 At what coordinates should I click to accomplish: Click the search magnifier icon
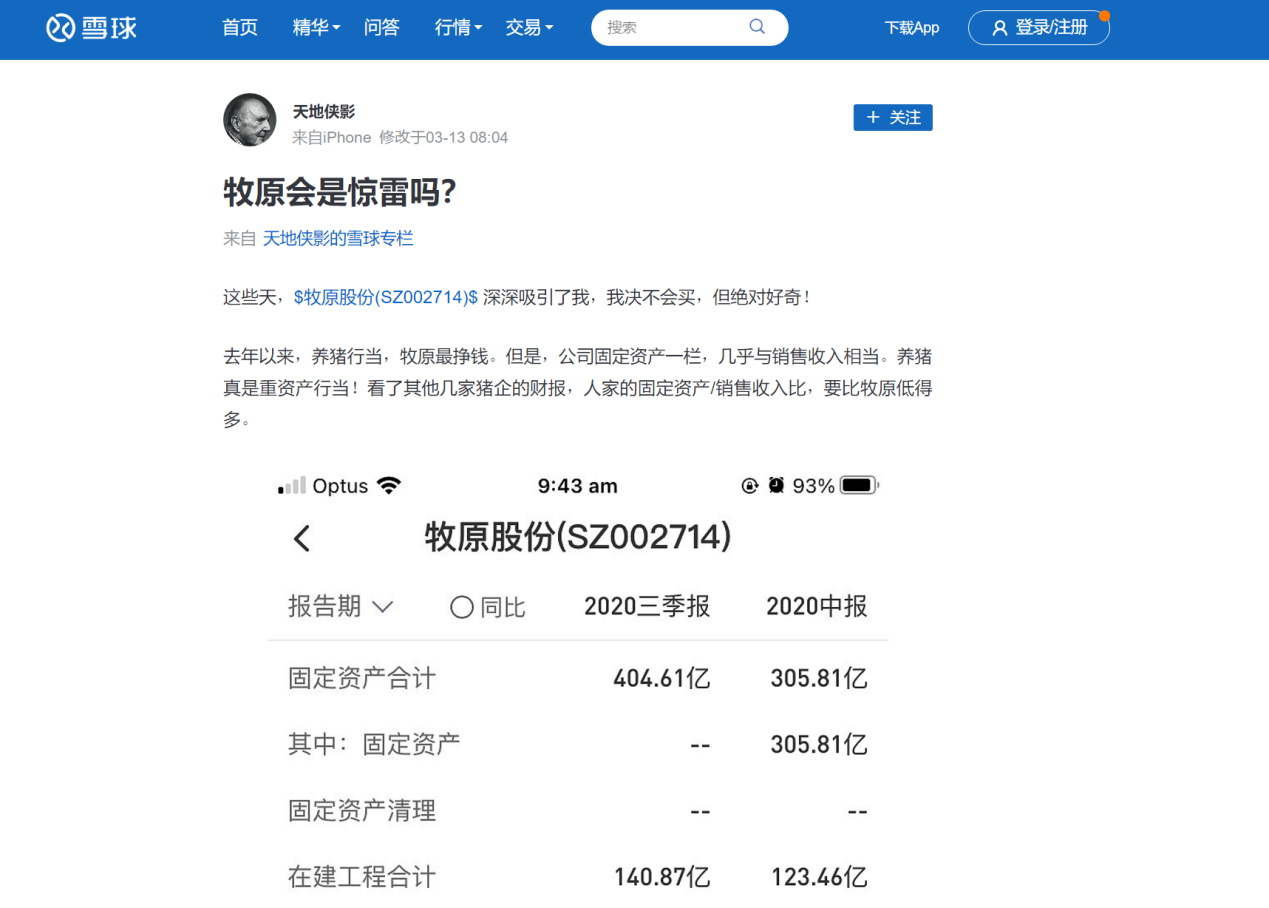[x=757, y=27]
